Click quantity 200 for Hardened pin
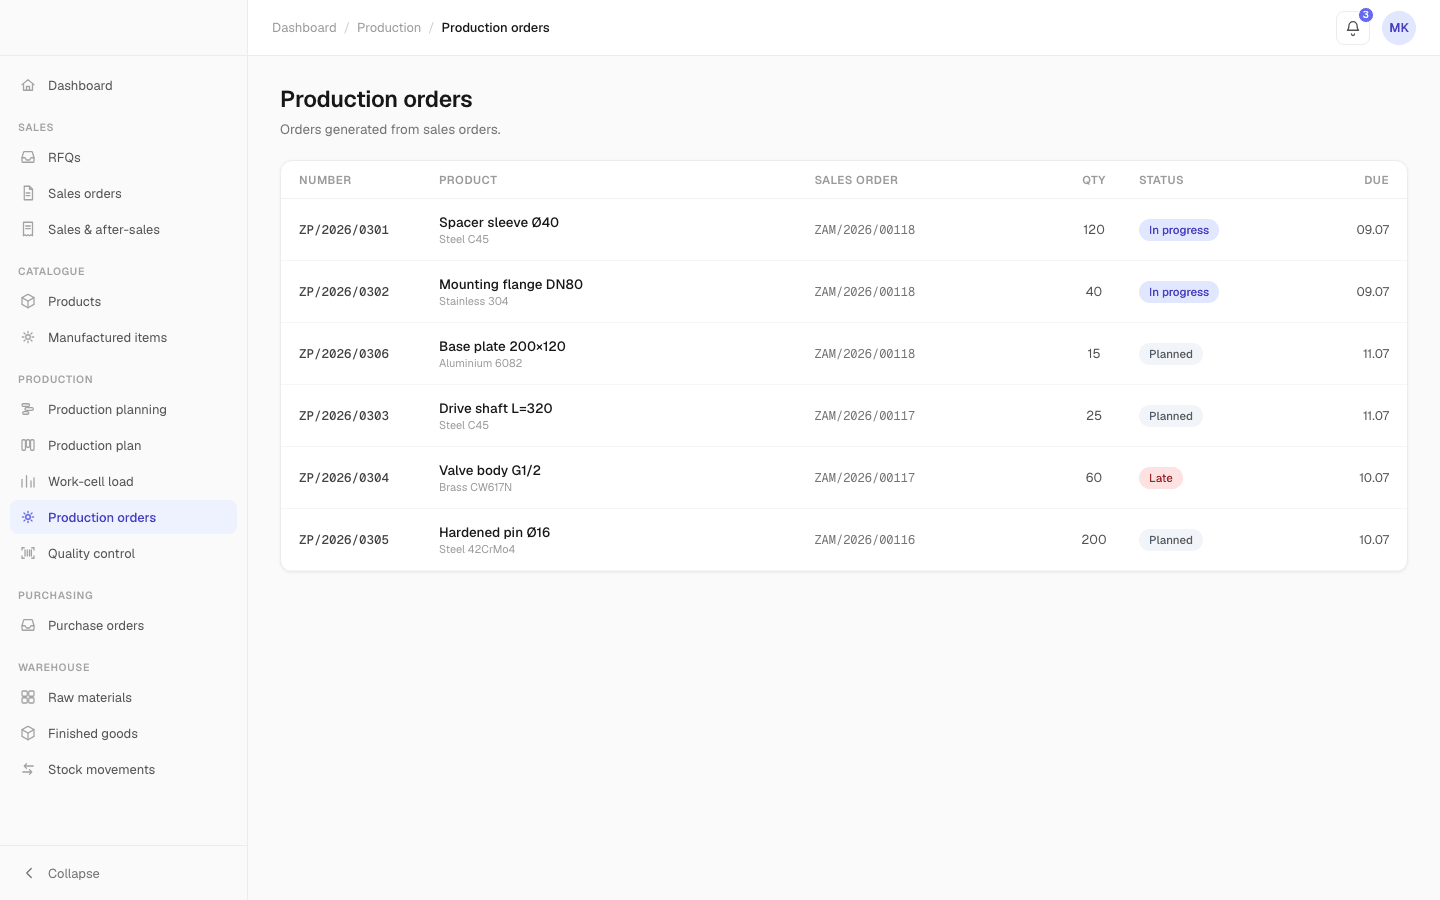Viewport: 1440px width, 900px height. (1094, 540)
